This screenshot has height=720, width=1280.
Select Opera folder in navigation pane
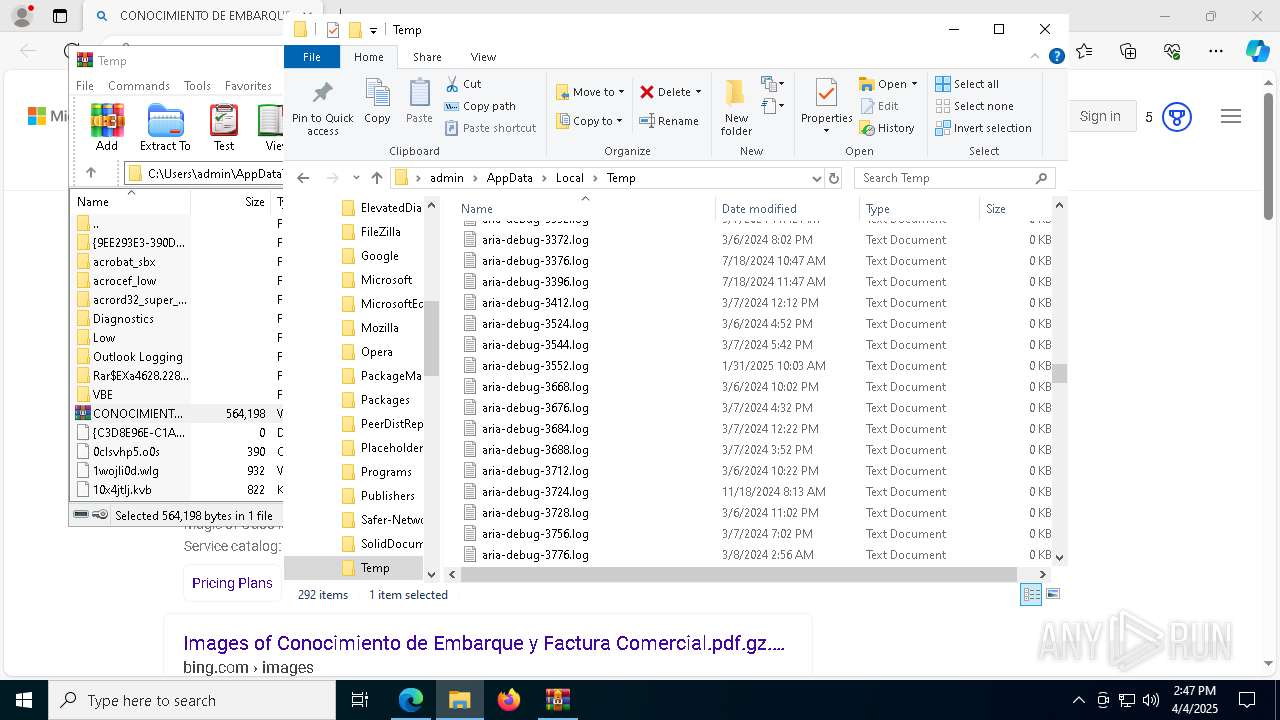point(376,352)
